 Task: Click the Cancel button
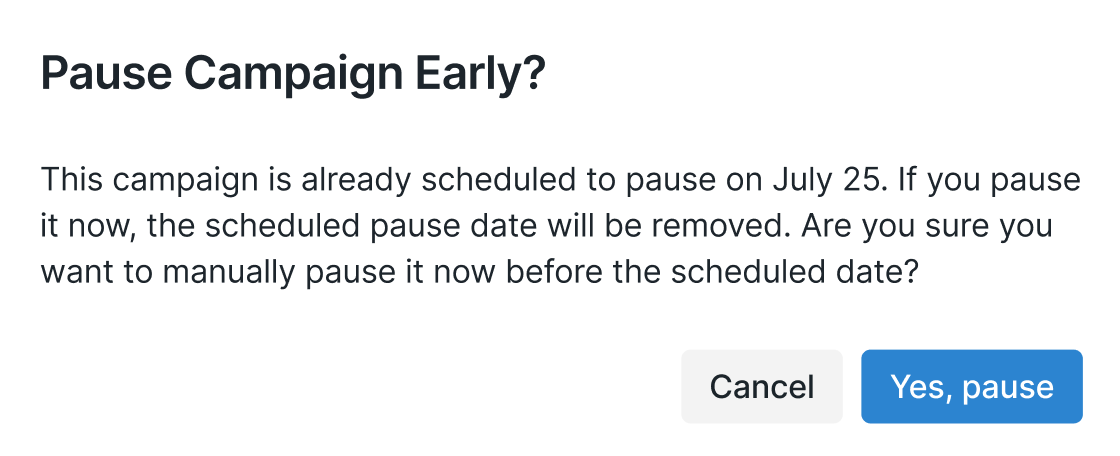pos(761,387)
